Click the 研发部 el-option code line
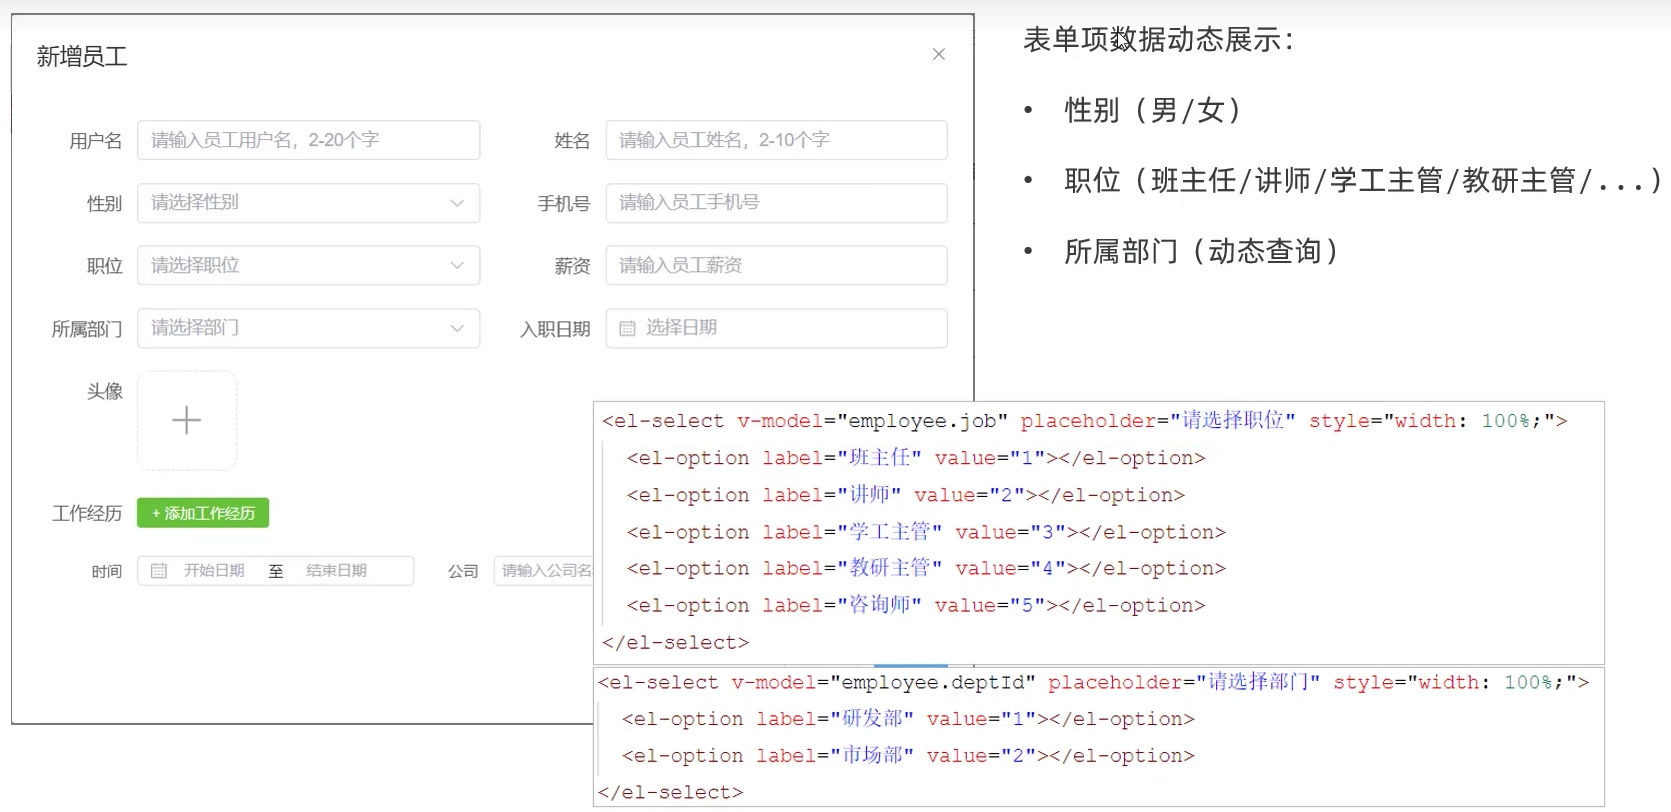The height and width of the screenshot is (812, 1671). pyautogui.click(x=907, y=719)
